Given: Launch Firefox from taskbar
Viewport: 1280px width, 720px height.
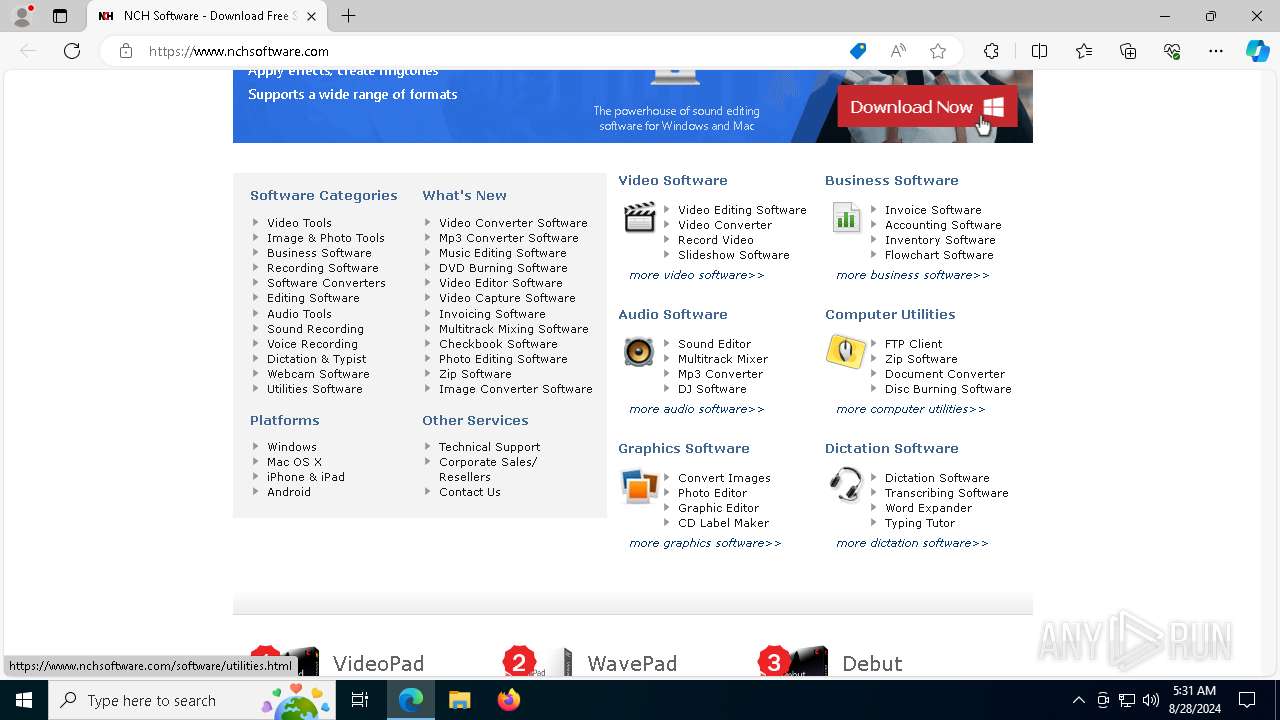Looking at the screenshot, I should (x=509, y=700).
